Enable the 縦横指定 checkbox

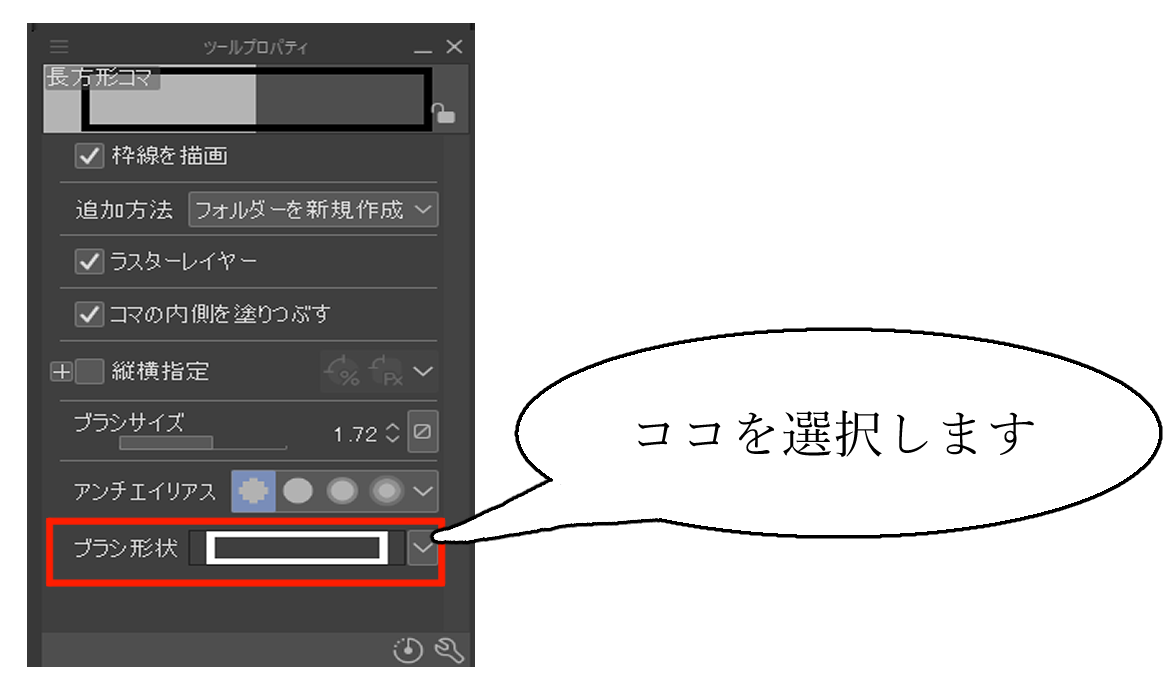(x=89, y=371)
